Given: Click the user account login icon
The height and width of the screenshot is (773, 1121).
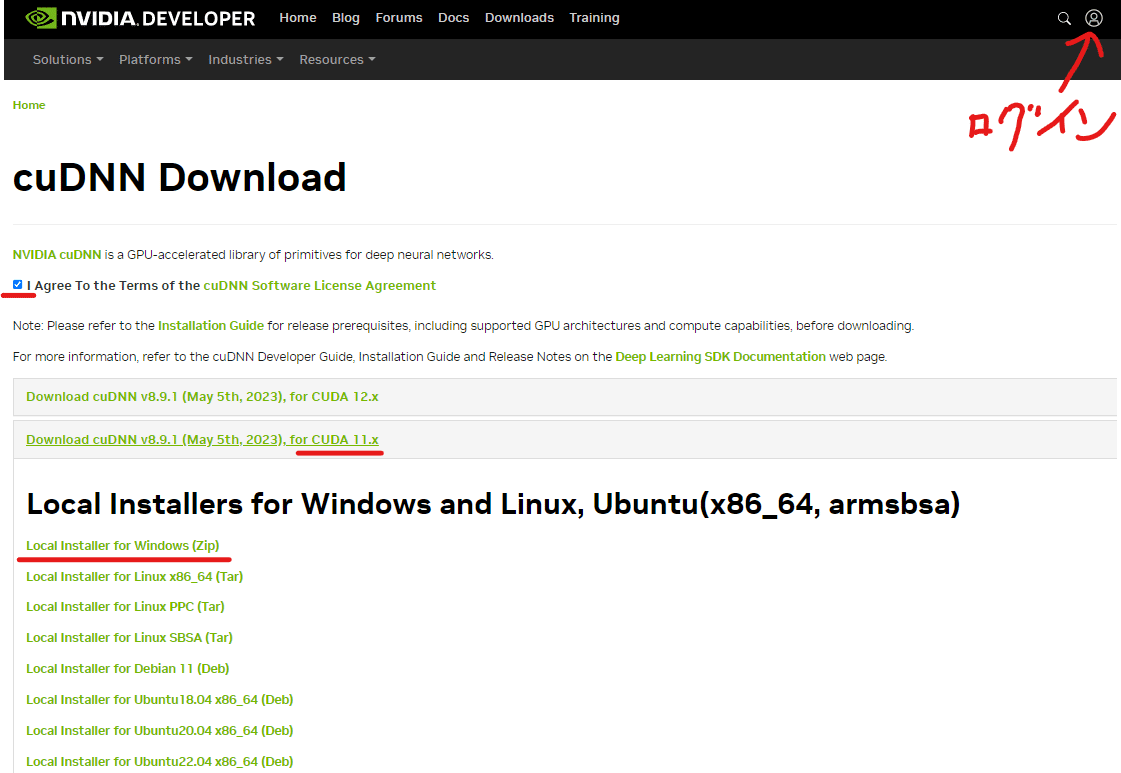Looking at the screenshot, I should click(x=1093, y=18).
